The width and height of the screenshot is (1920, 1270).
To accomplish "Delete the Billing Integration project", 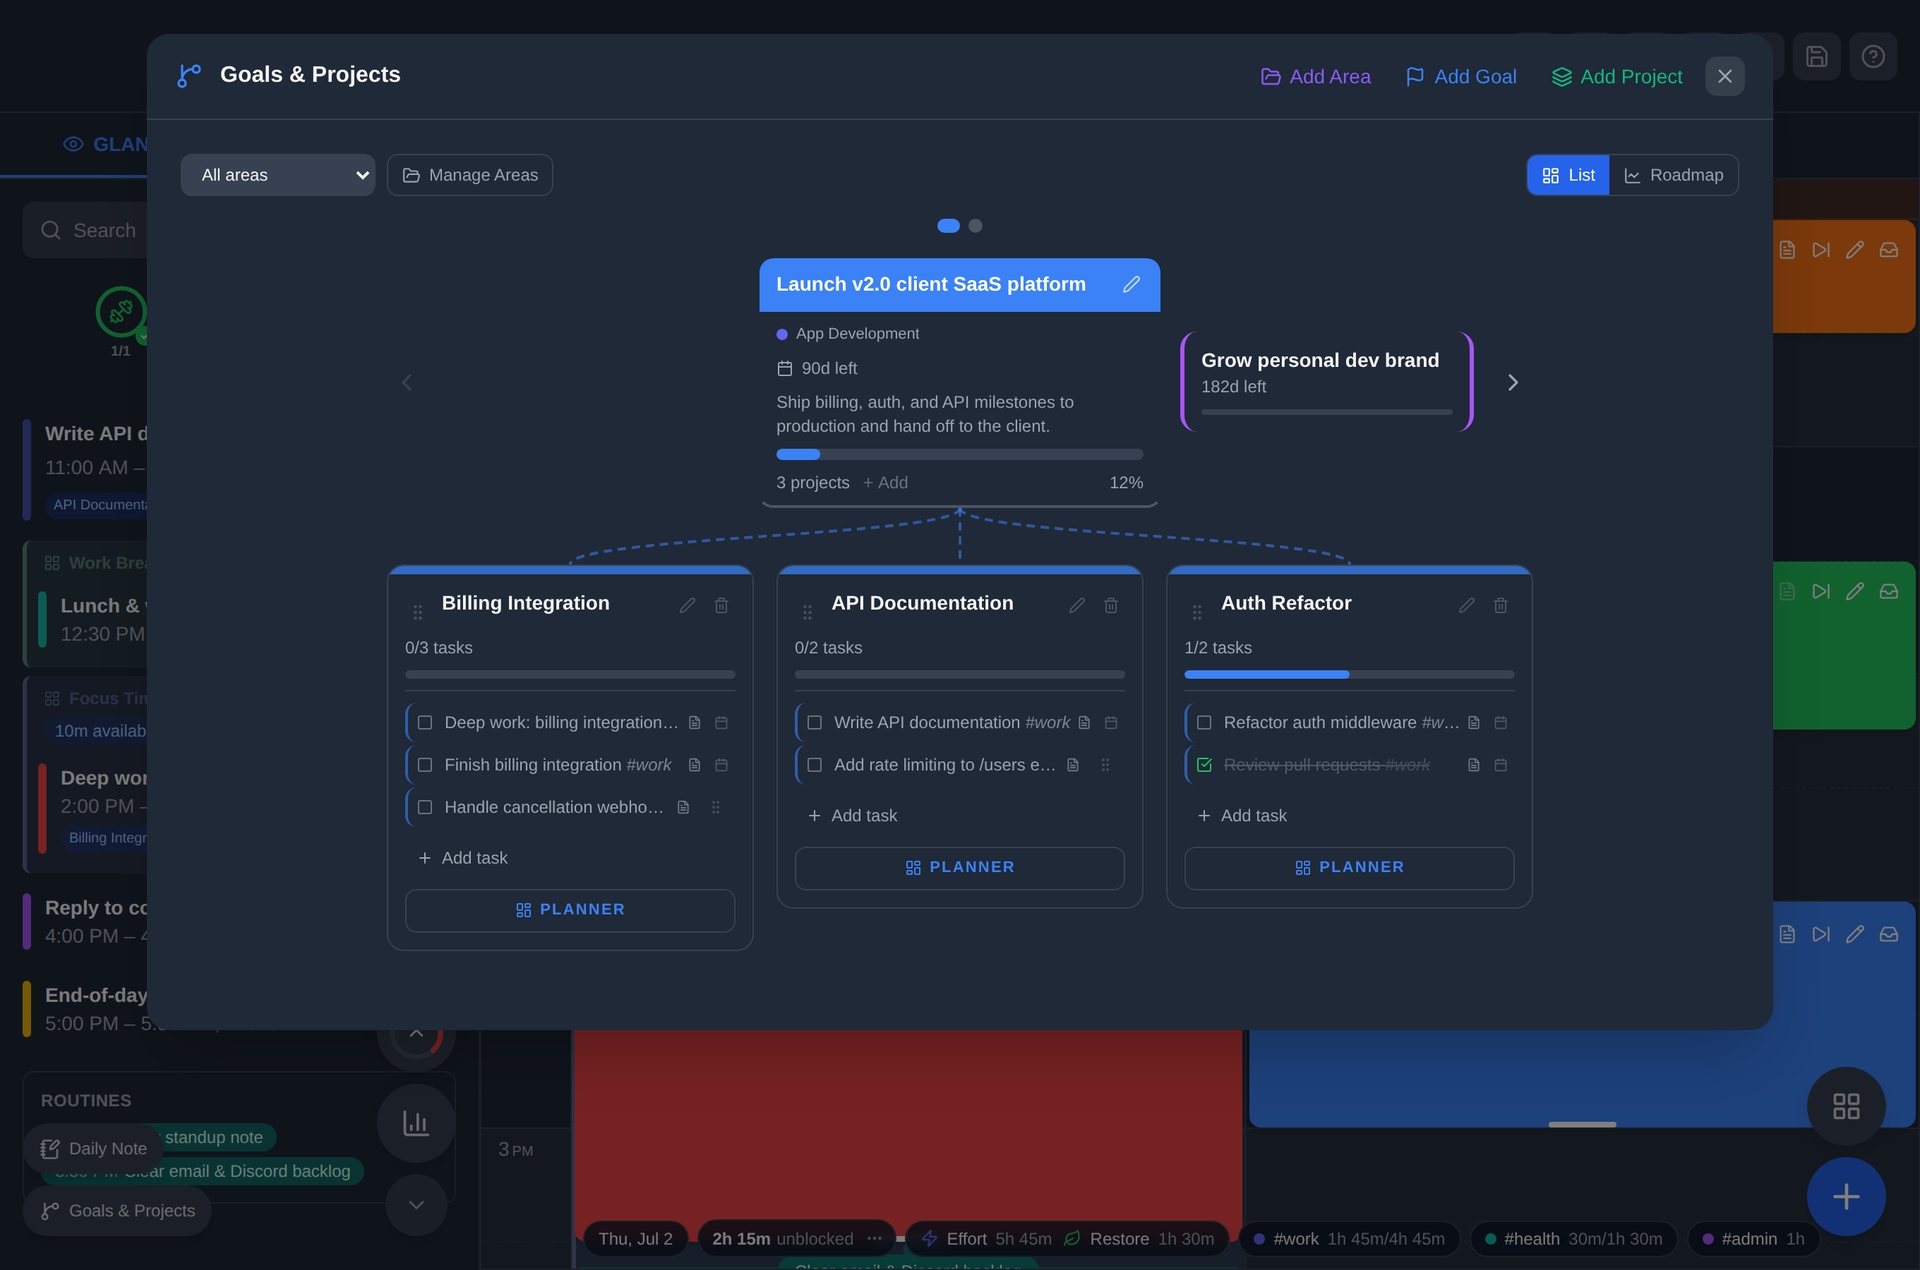I will [721, 606].
